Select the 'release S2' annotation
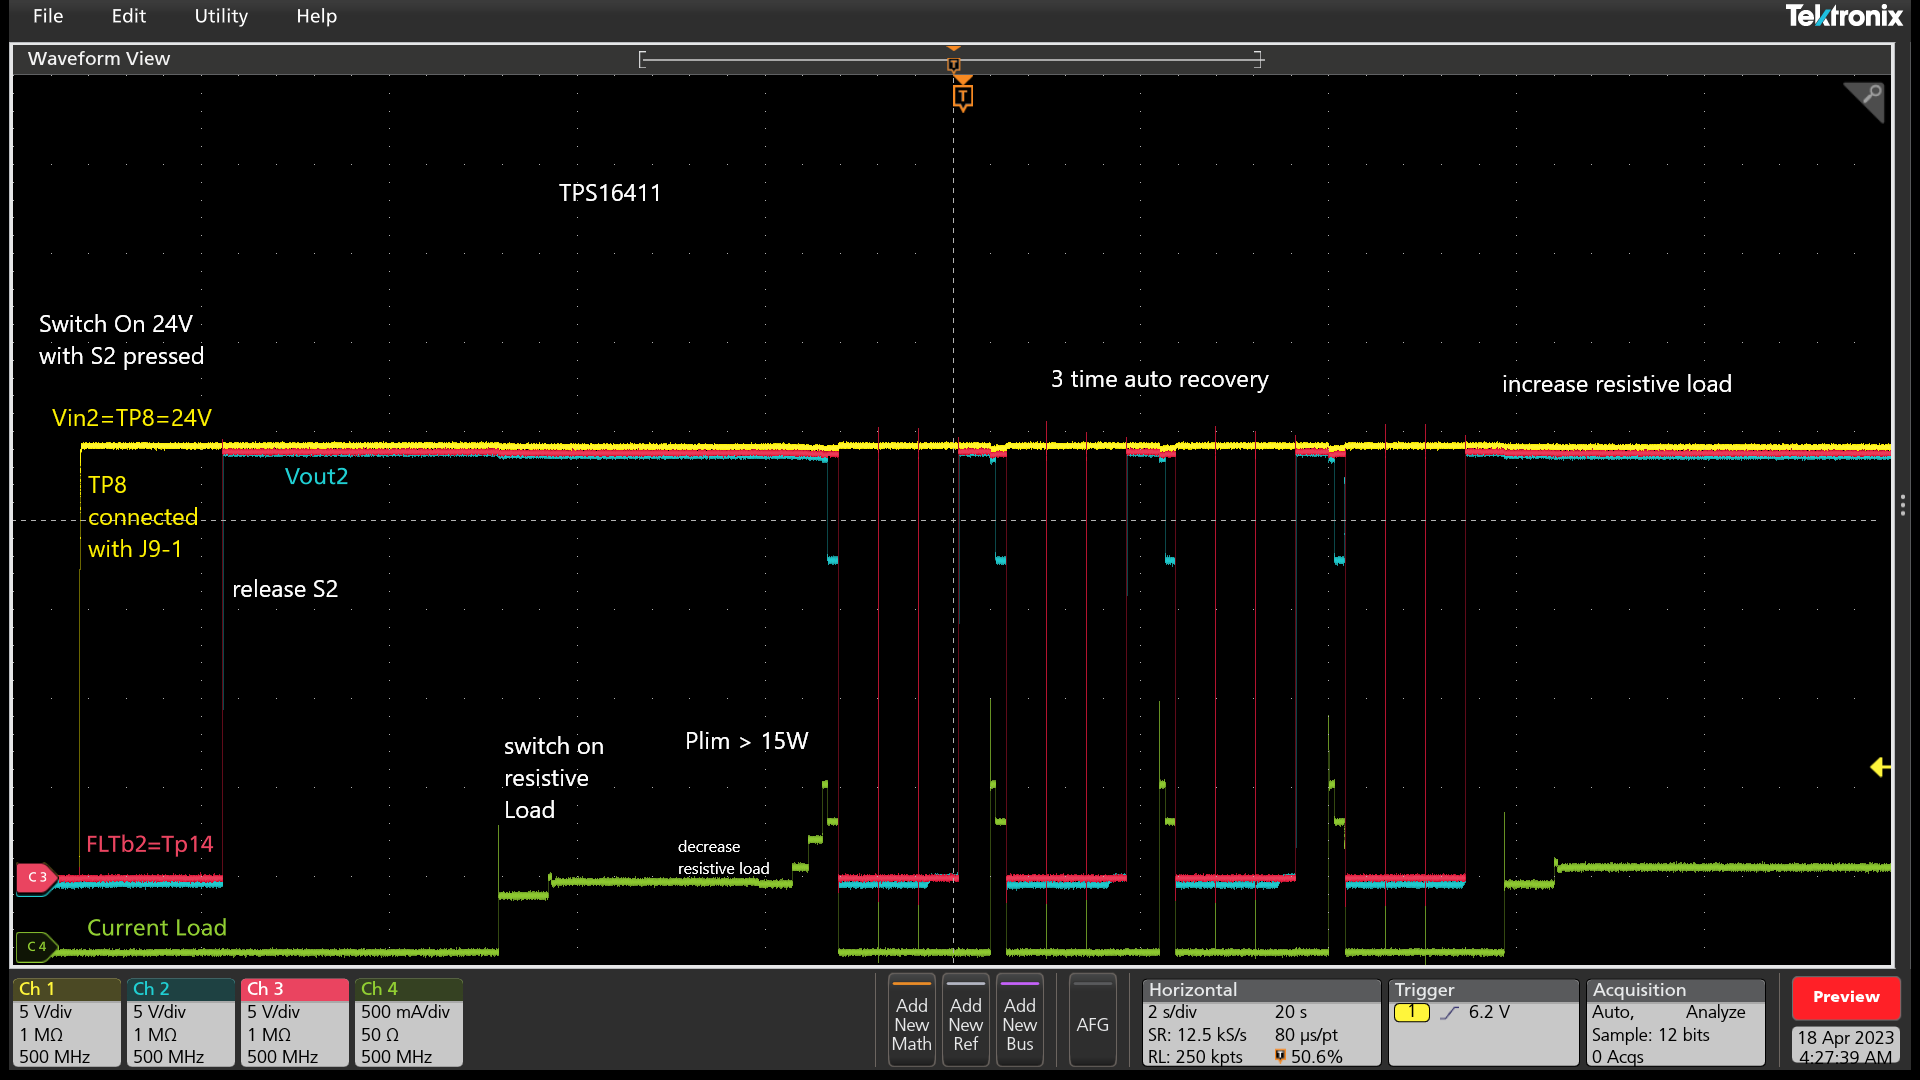 pos(285,589)
